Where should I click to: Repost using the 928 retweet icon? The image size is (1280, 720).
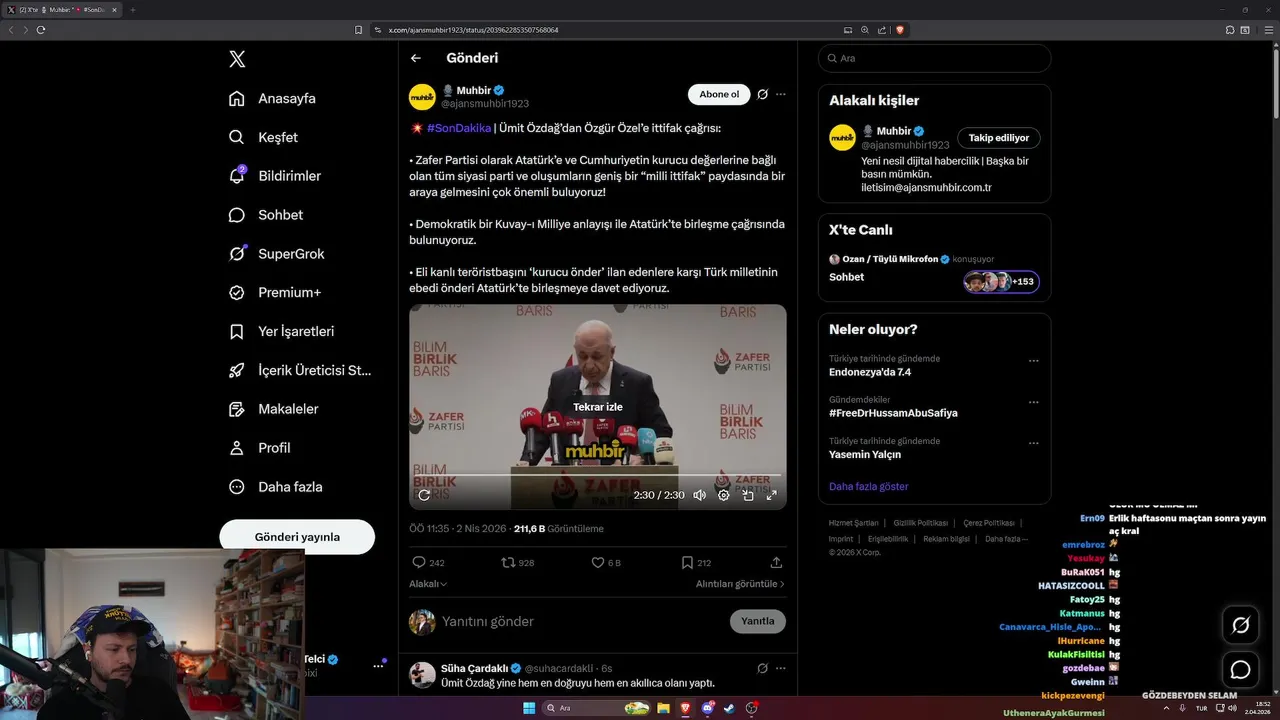pos(518,563)
